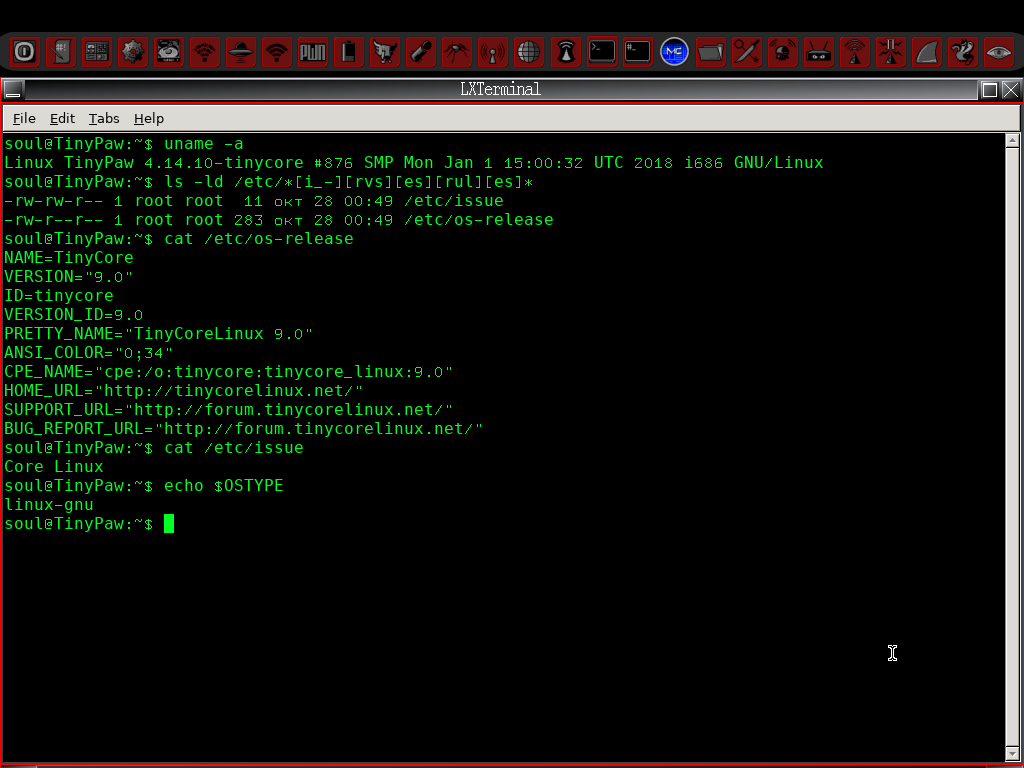Click the terminal vertical scrollbar track
Image resolution: width=1024 pixels, height=768 pixels.
[1012, 447]
